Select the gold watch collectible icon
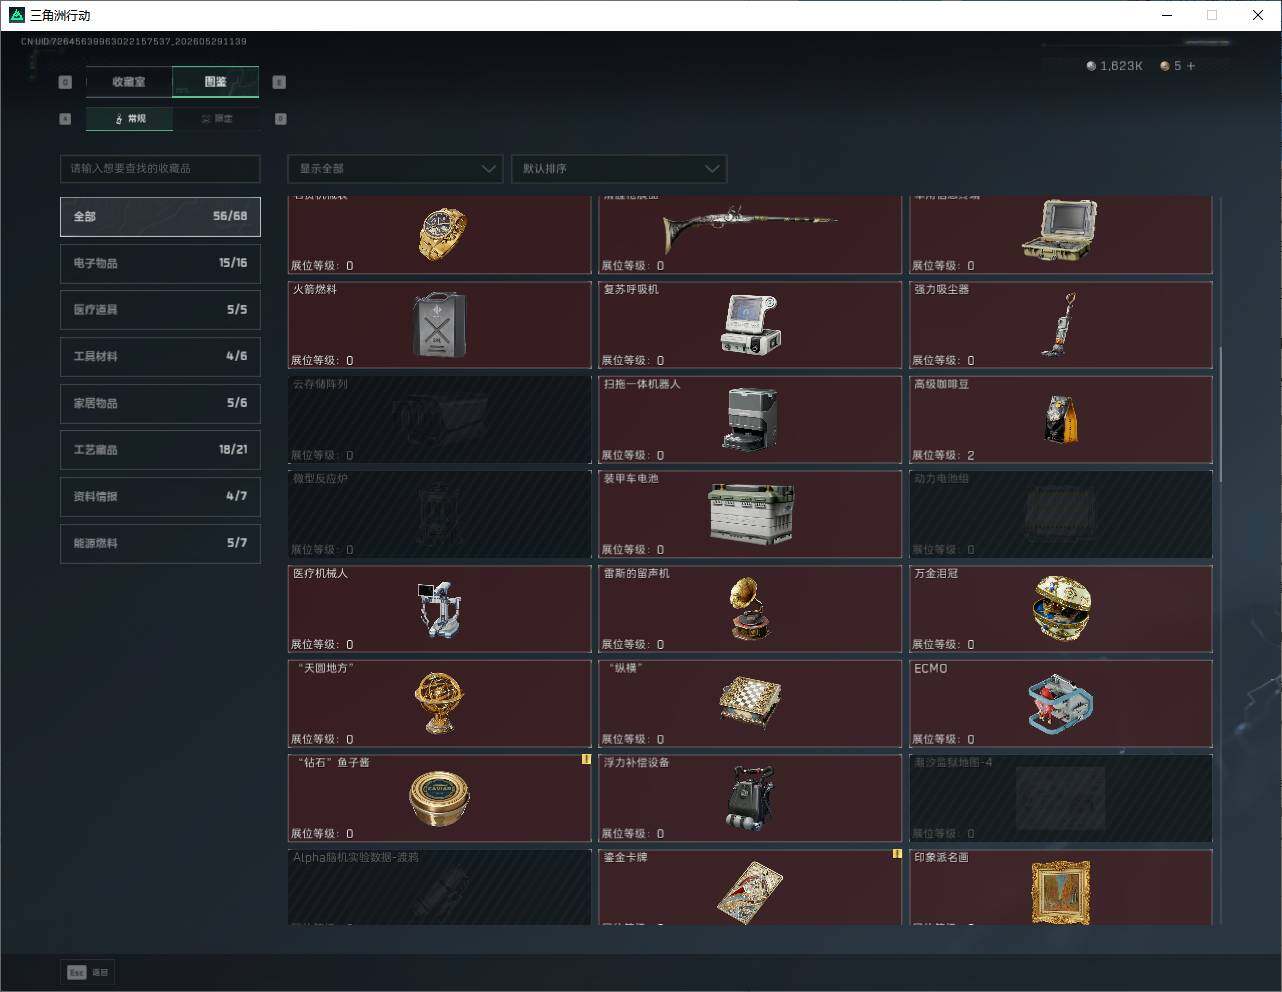Viewport: 1282px width, 992px height. click(x=441, y=234)
